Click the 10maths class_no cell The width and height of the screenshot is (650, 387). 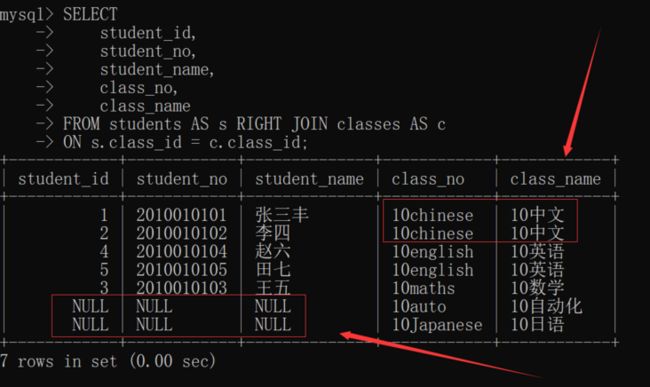click(x=423, y=288)
